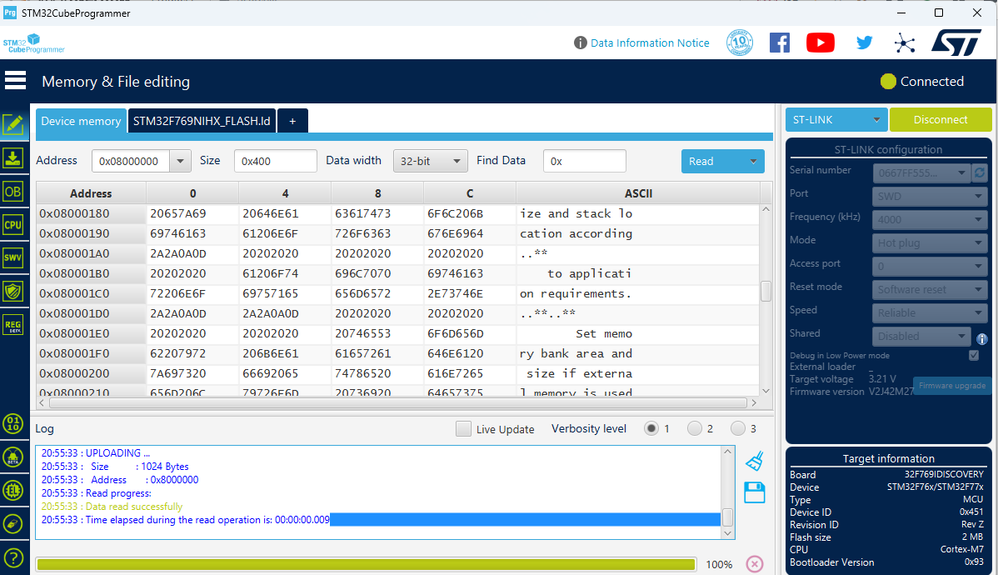Click memory table horizontal scrollbar
Image resolution: width=998 pixels, height=575 pixels.
[398, 403]
